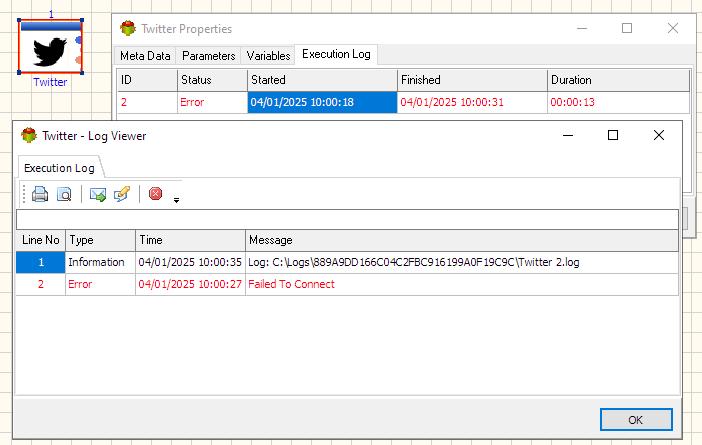Select line number 2 cell
Image resolution: width=702 pixels, height=445 pixels.
(41, 284)
